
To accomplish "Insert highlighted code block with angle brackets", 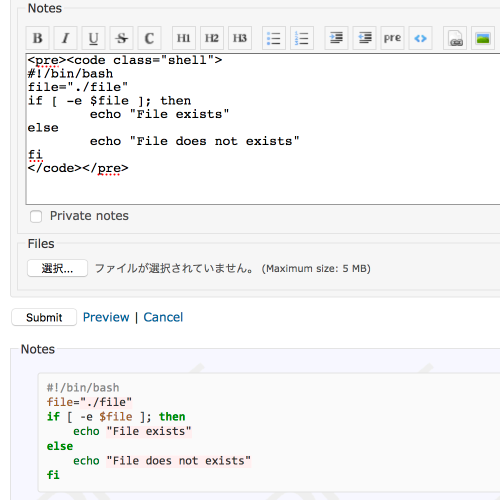I will tap(420, 38).
